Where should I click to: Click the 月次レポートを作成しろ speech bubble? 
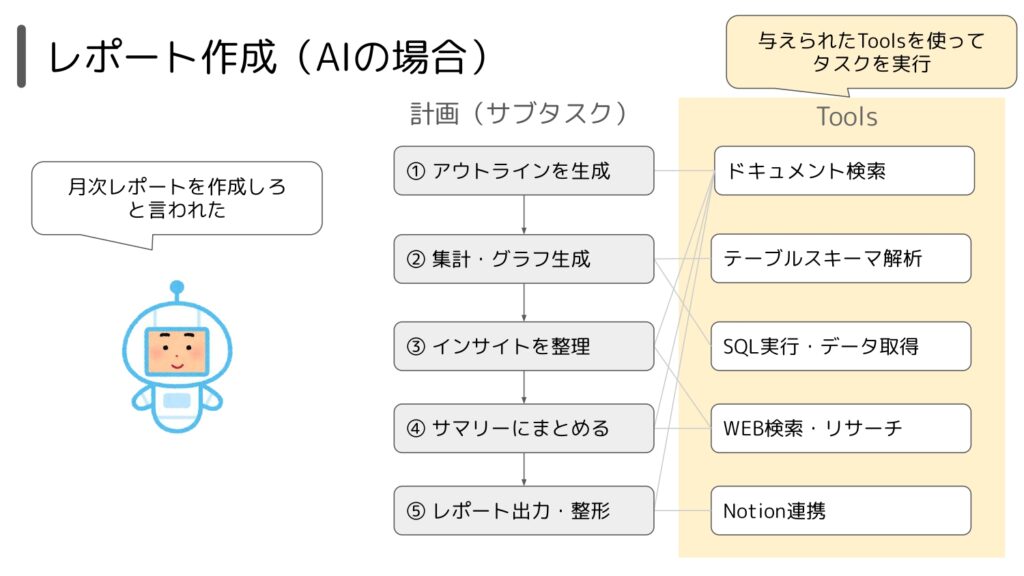177,199
